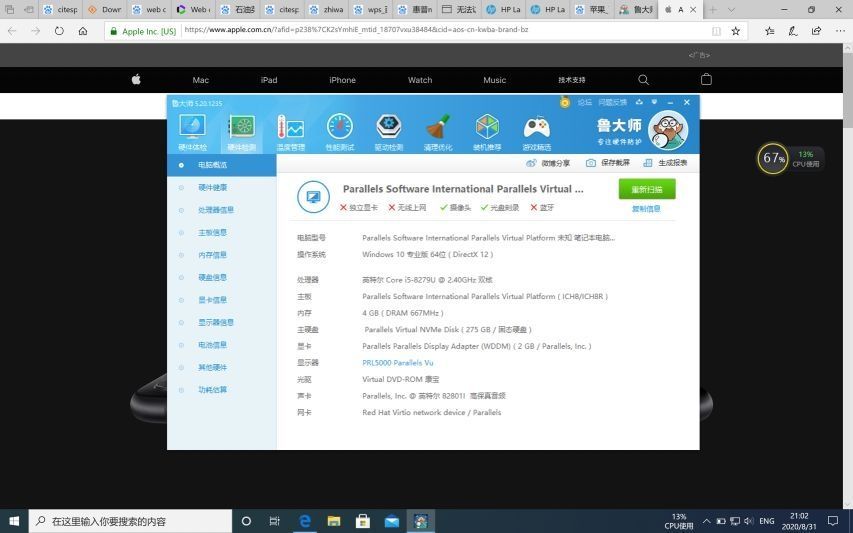Go to Watch in Apple navigation
Screen dimensions: 853x533
420,80
